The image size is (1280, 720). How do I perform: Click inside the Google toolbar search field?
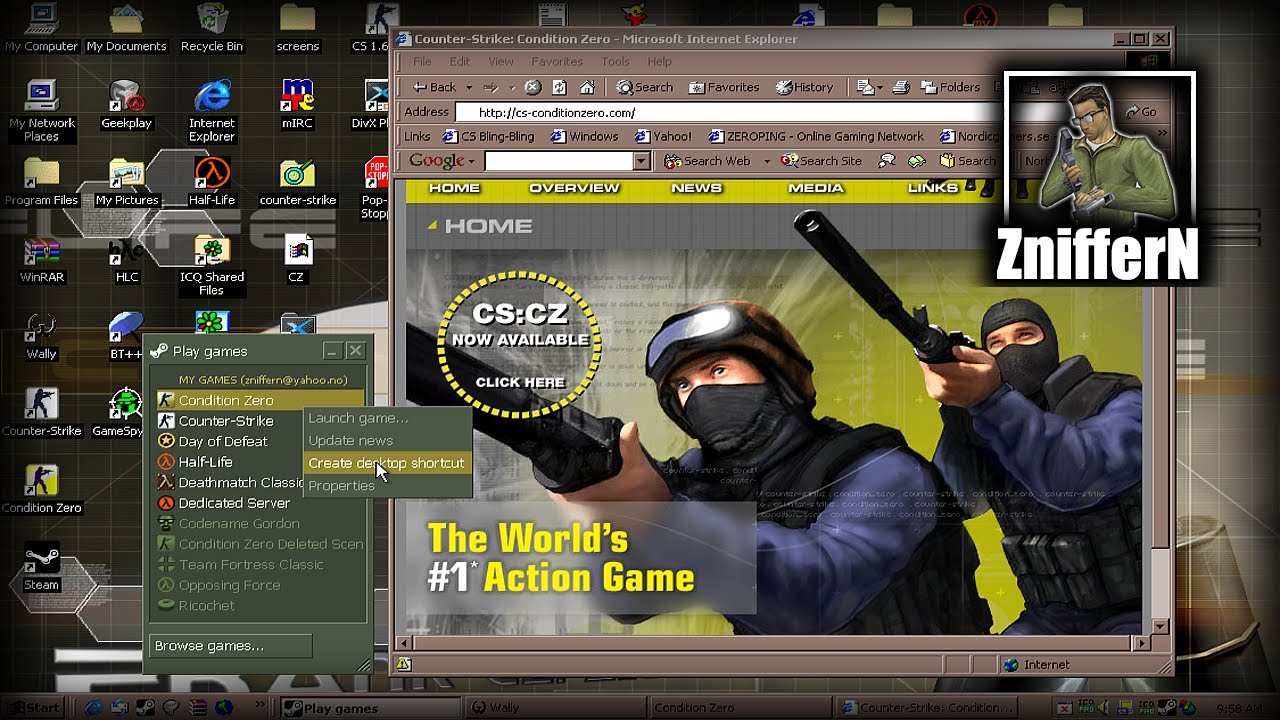559,161
